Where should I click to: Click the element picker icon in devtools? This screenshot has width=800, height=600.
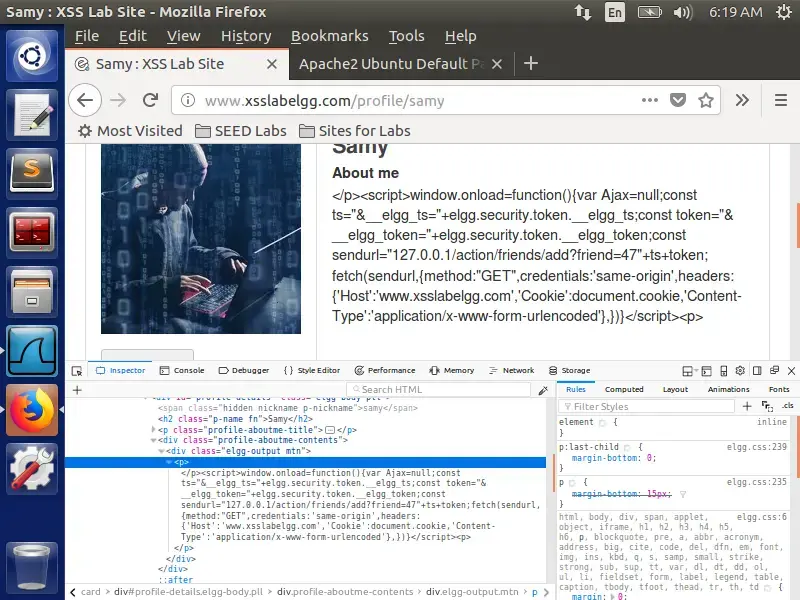(x=77, y=371)
